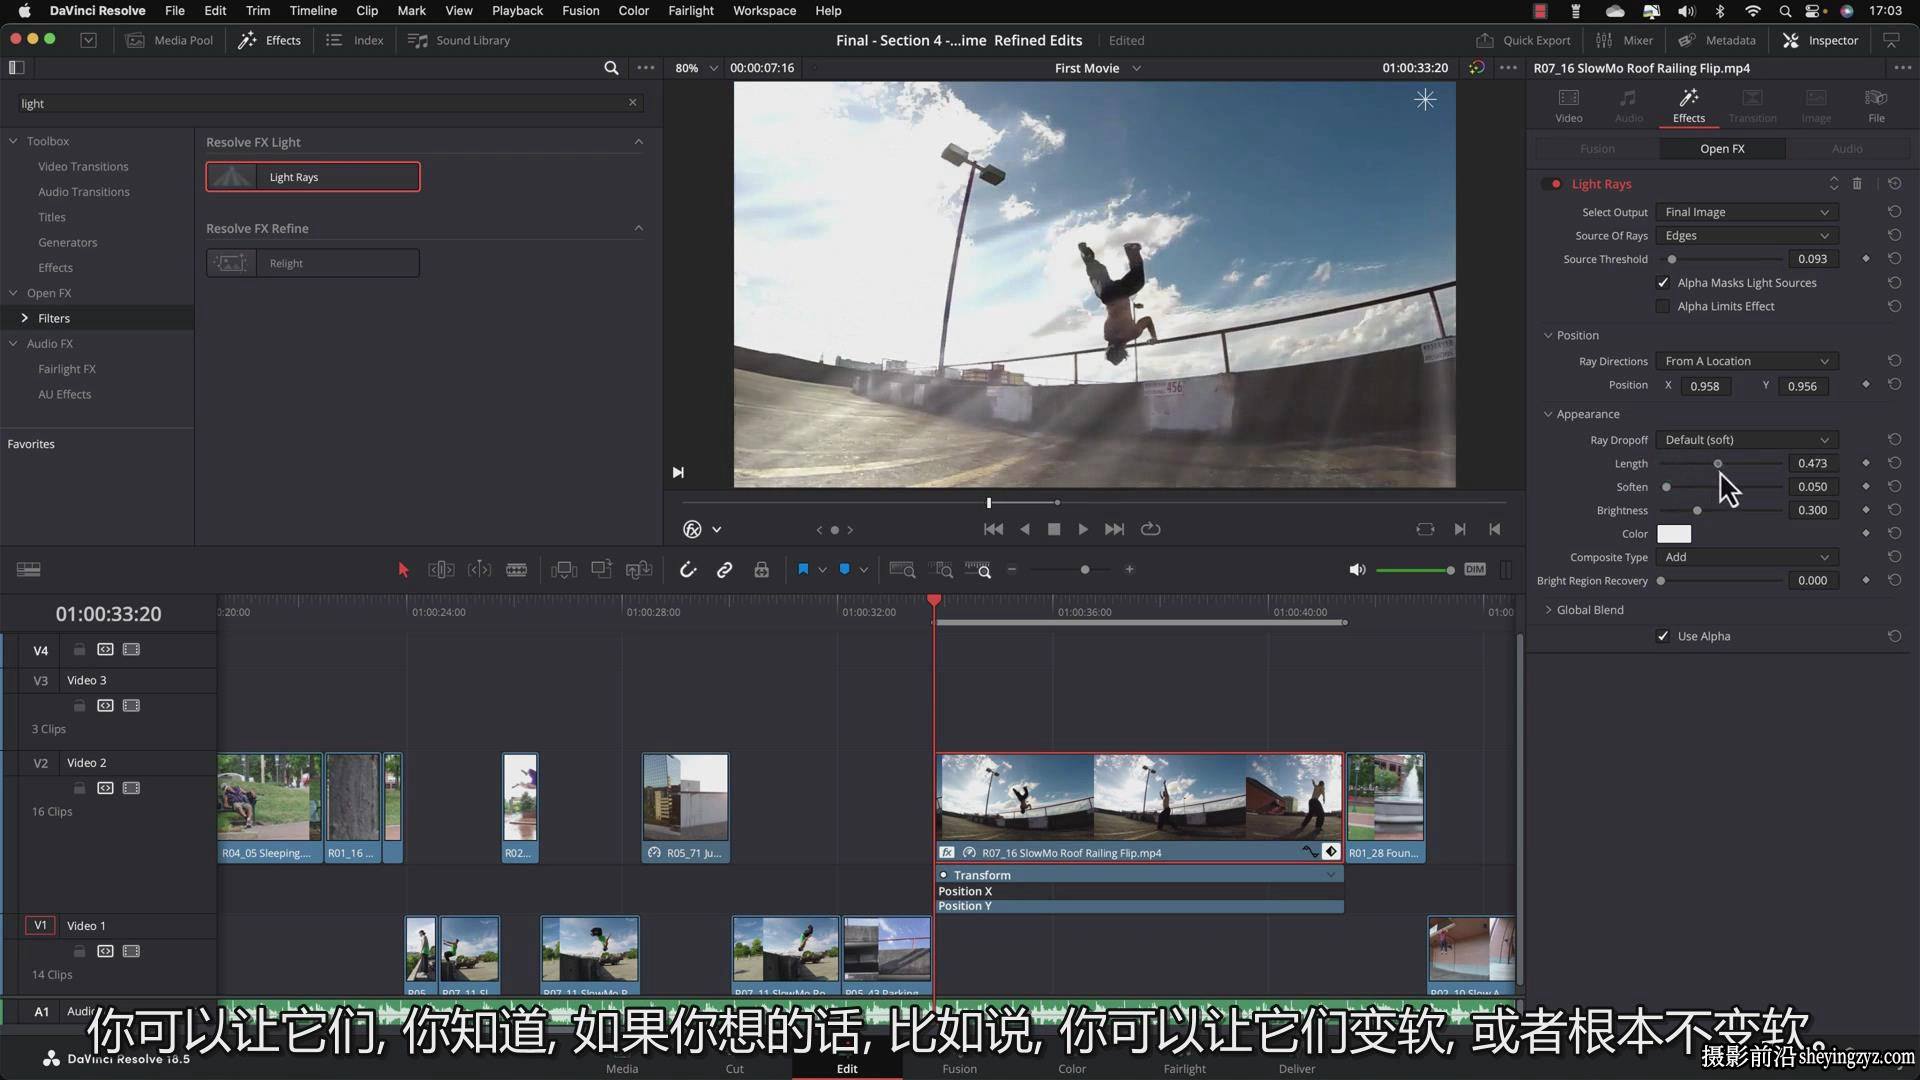The height and width of the screenshot is (1080, 1920).
Task: Select the arrow Selection Mode tool
Action: coord(403,570)
